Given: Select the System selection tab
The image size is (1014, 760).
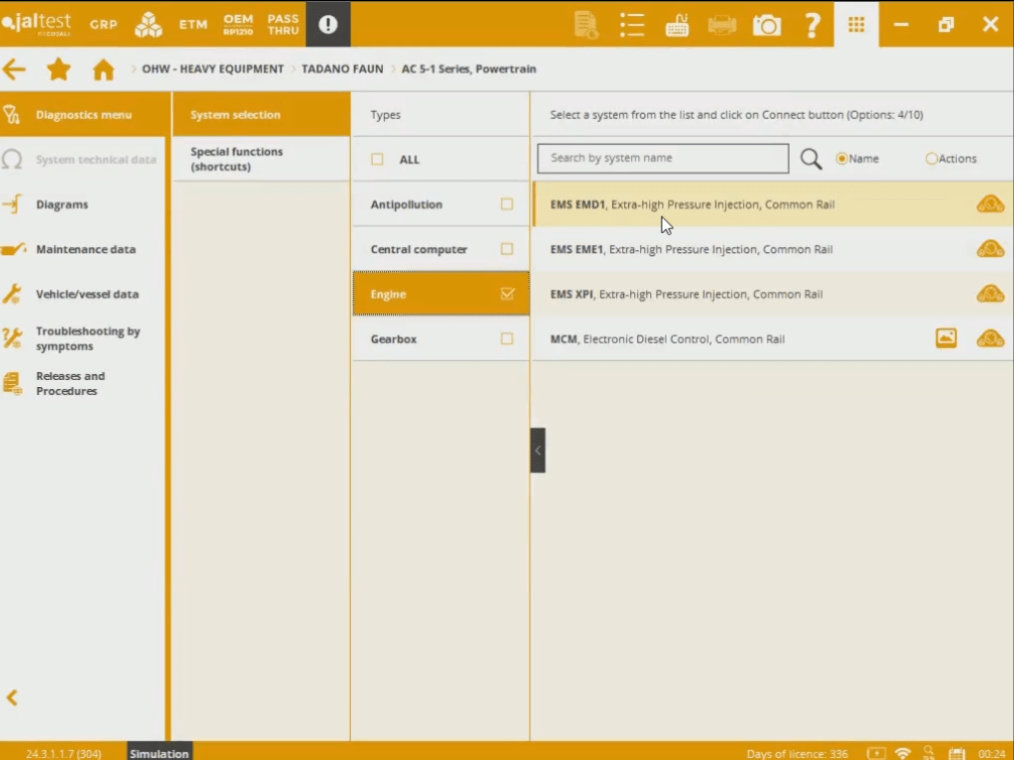Looking at the screenshot, I should 261,114.
